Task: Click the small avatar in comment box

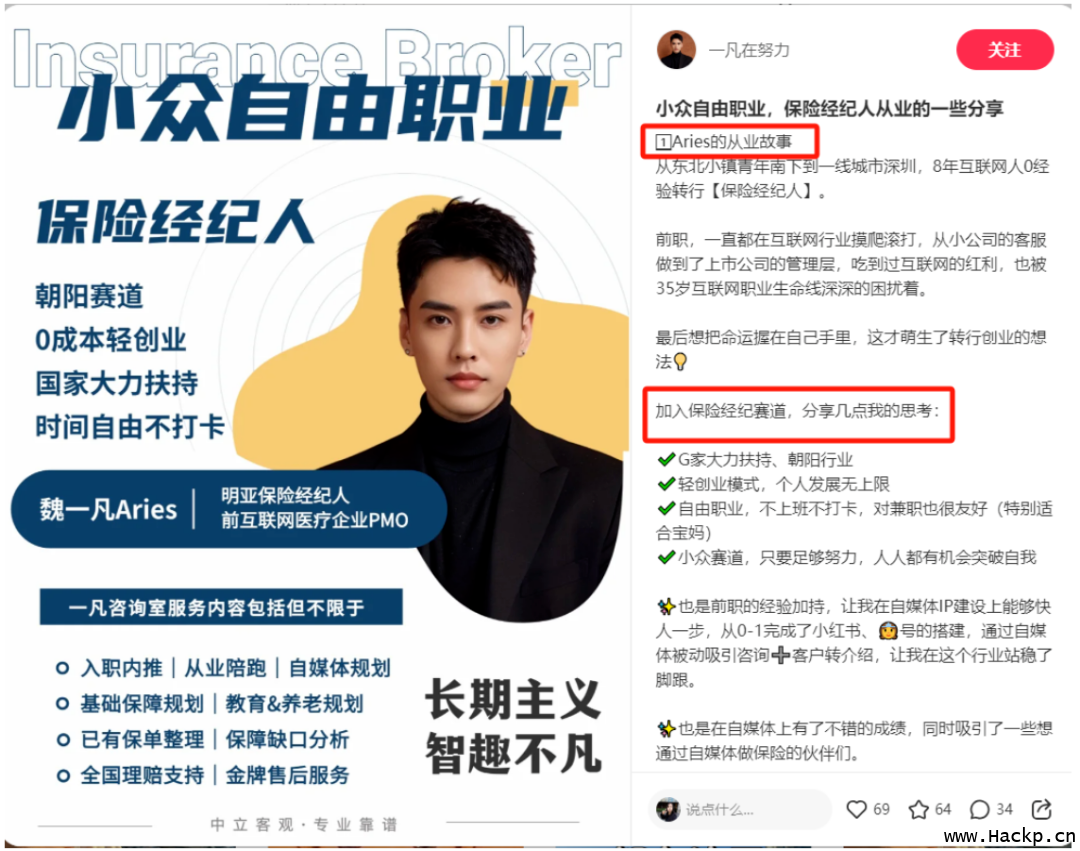Action: point(667,809)
